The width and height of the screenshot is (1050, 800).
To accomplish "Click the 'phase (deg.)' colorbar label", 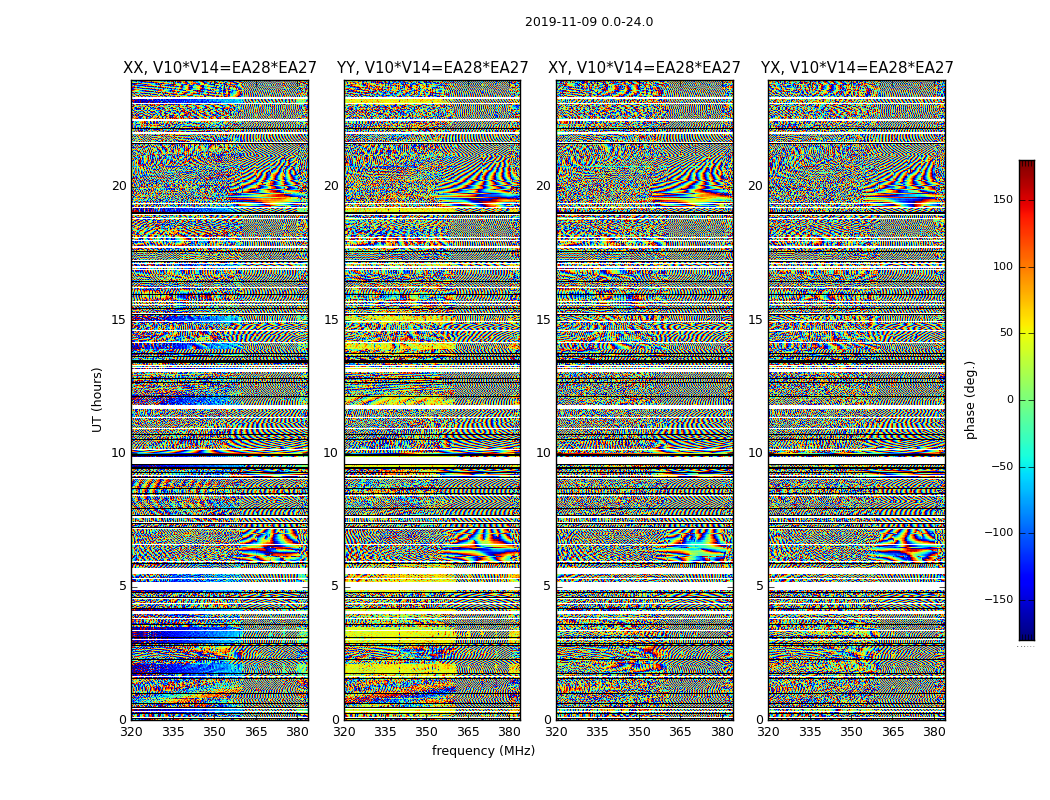I will coord(970,400).
